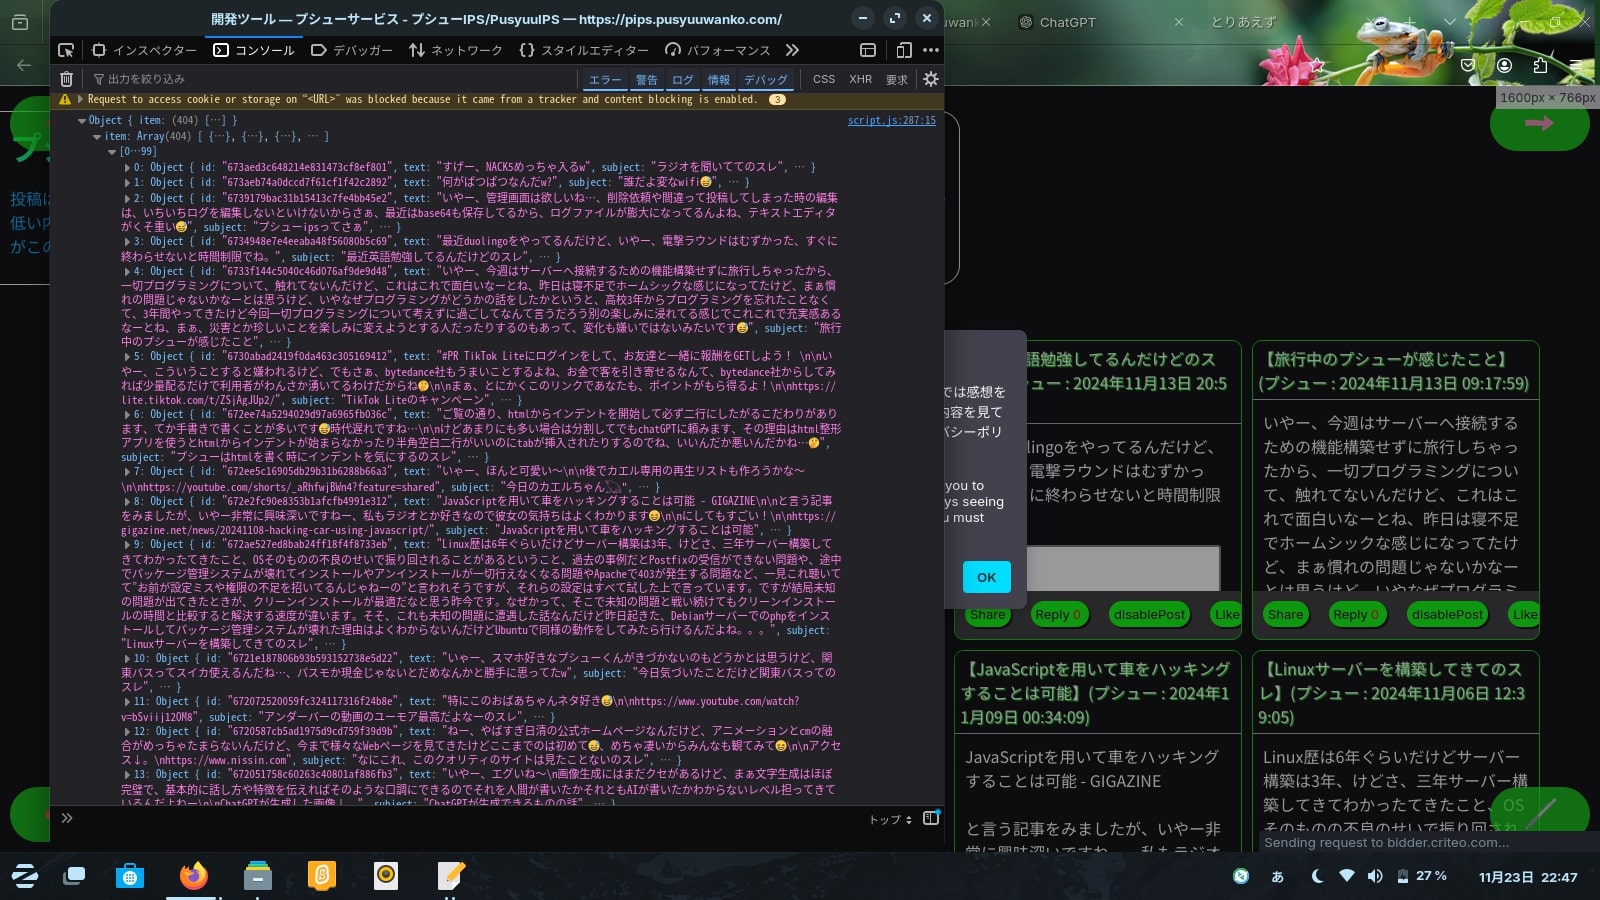Screen dimensions: 1600x900
Task: Open the ネットワーク tab
Action: click(x=455, y=50)
